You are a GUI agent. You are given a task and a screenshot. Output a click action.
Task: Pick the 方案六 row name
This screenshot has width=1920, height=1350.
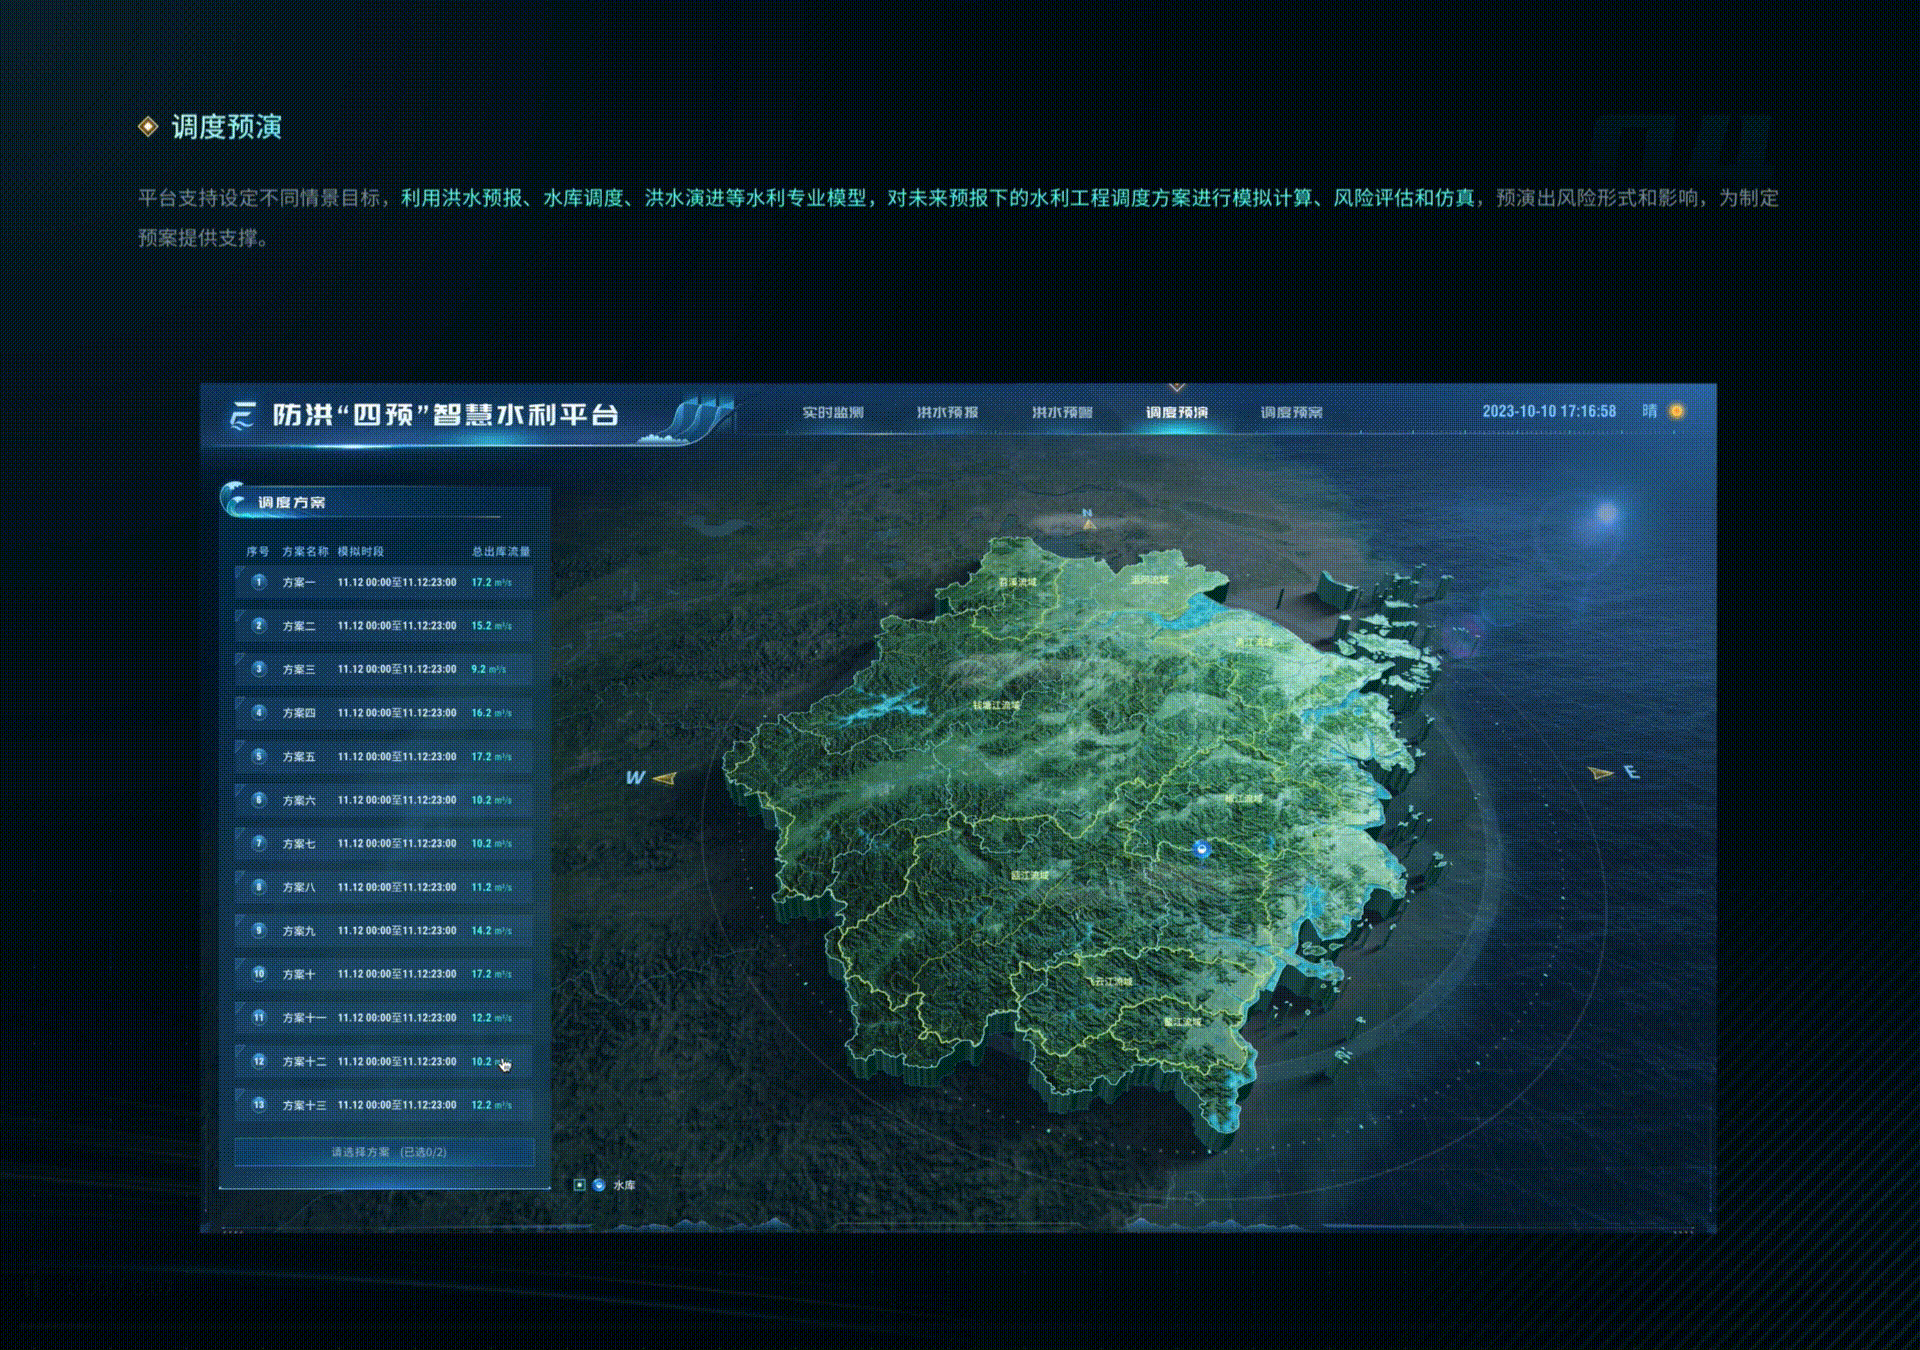click(299, 800)
